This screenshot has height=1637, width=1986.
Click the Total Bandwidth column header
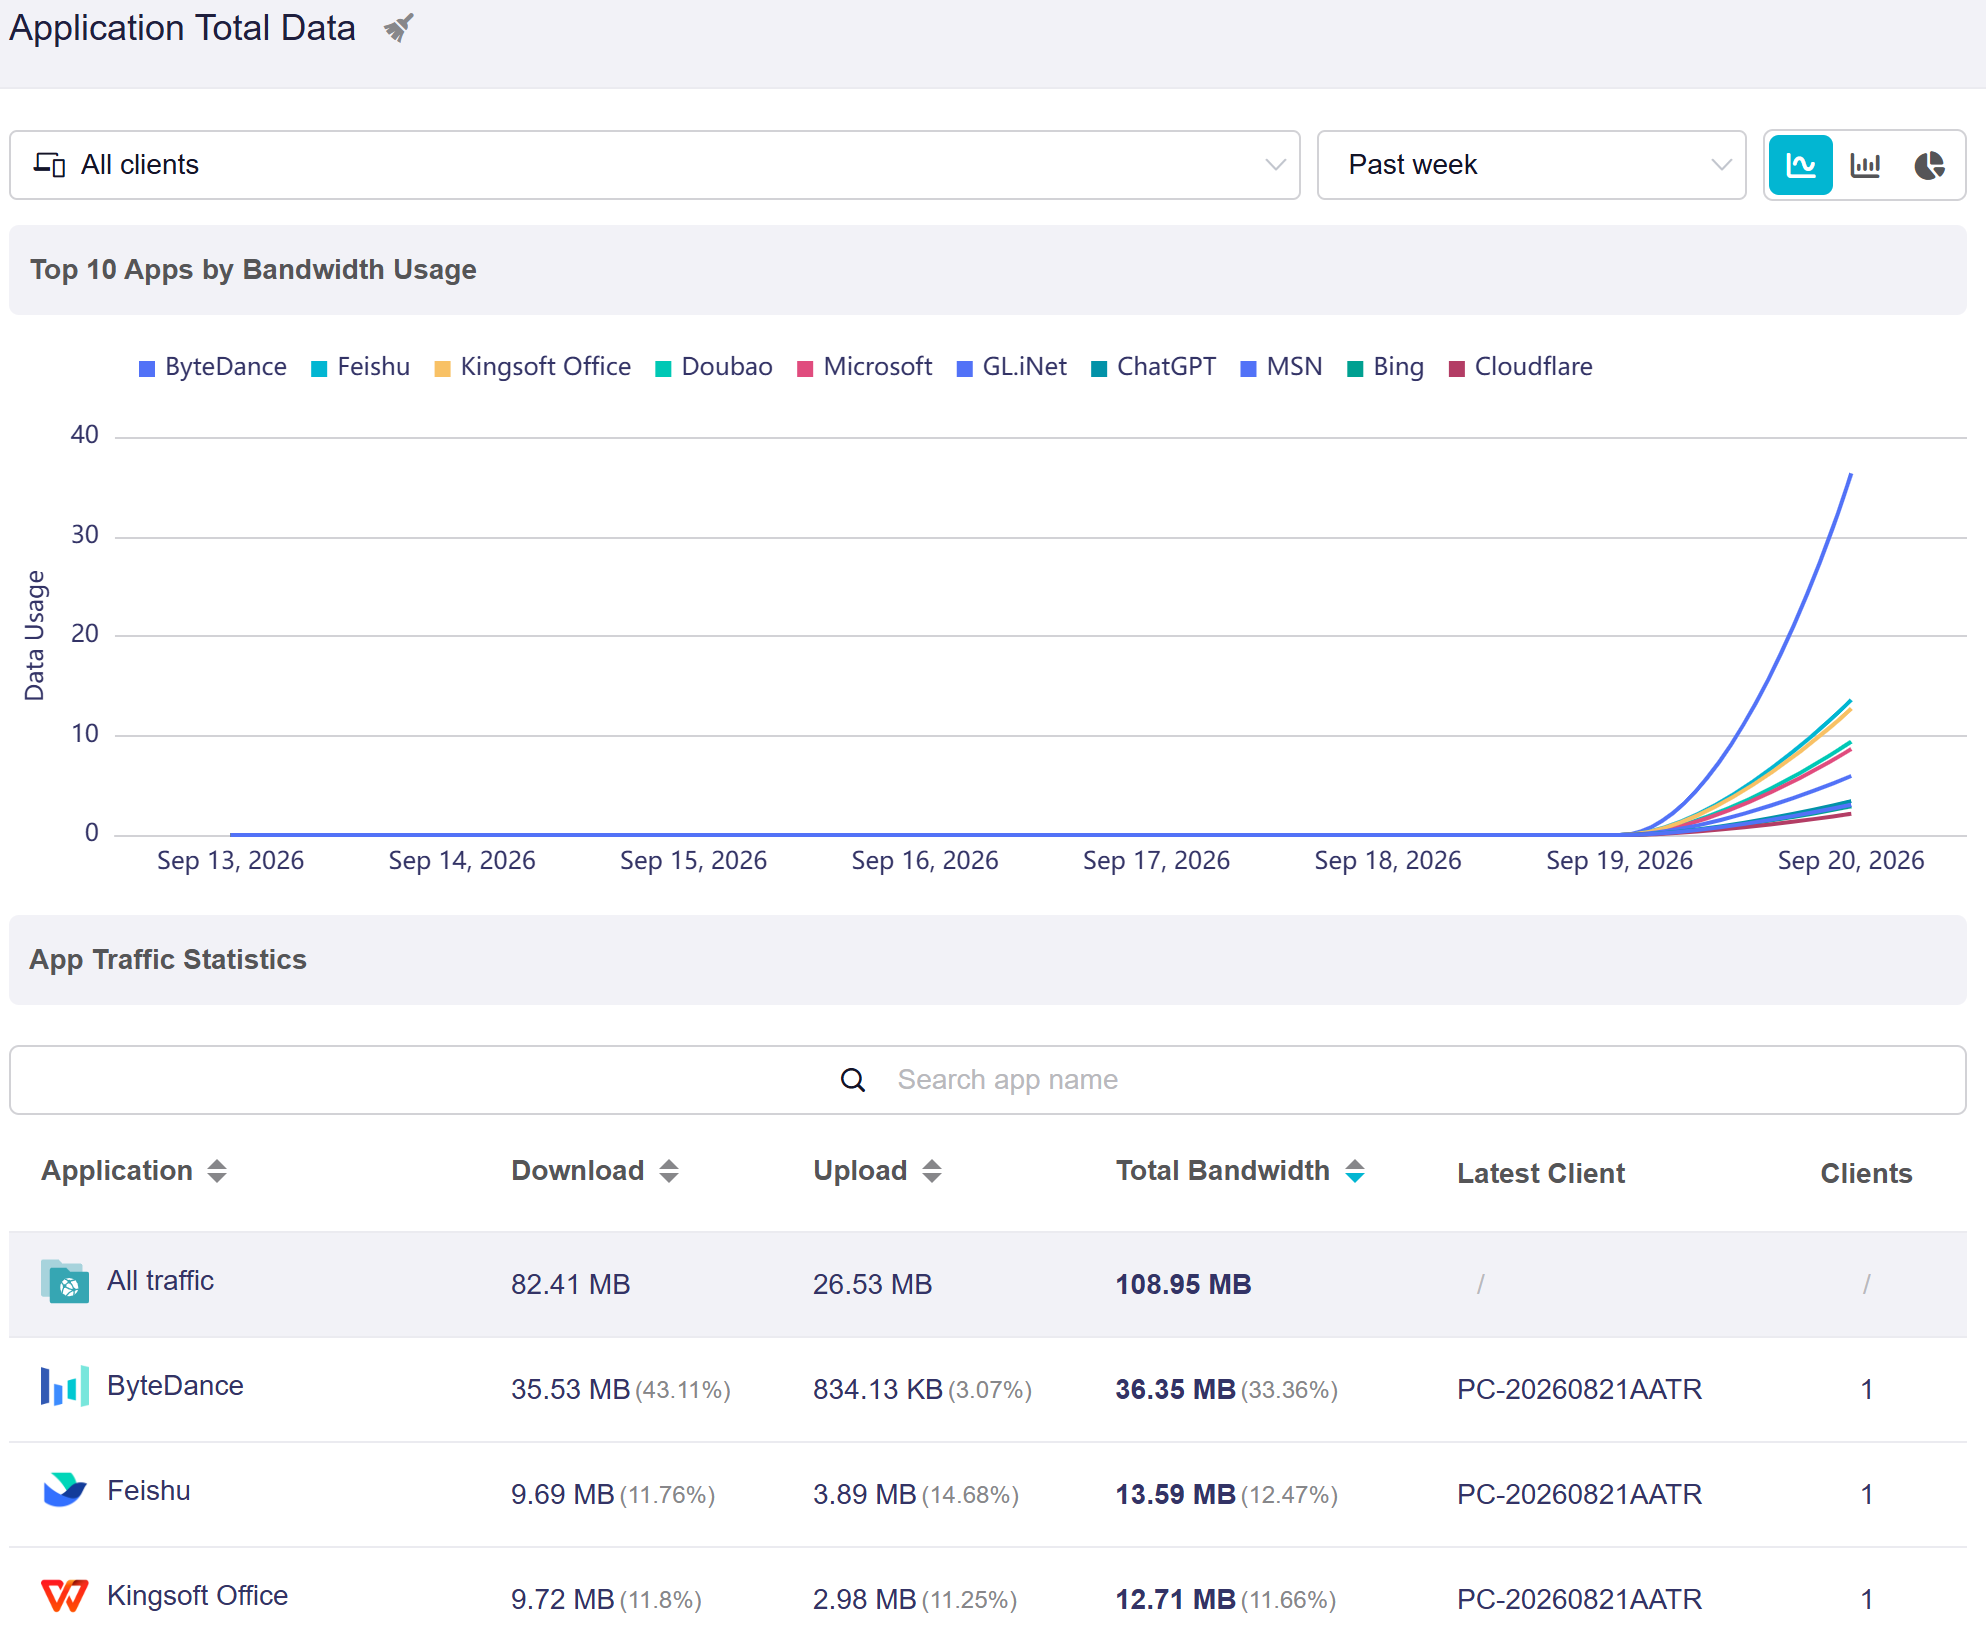pos(1223,1171)
